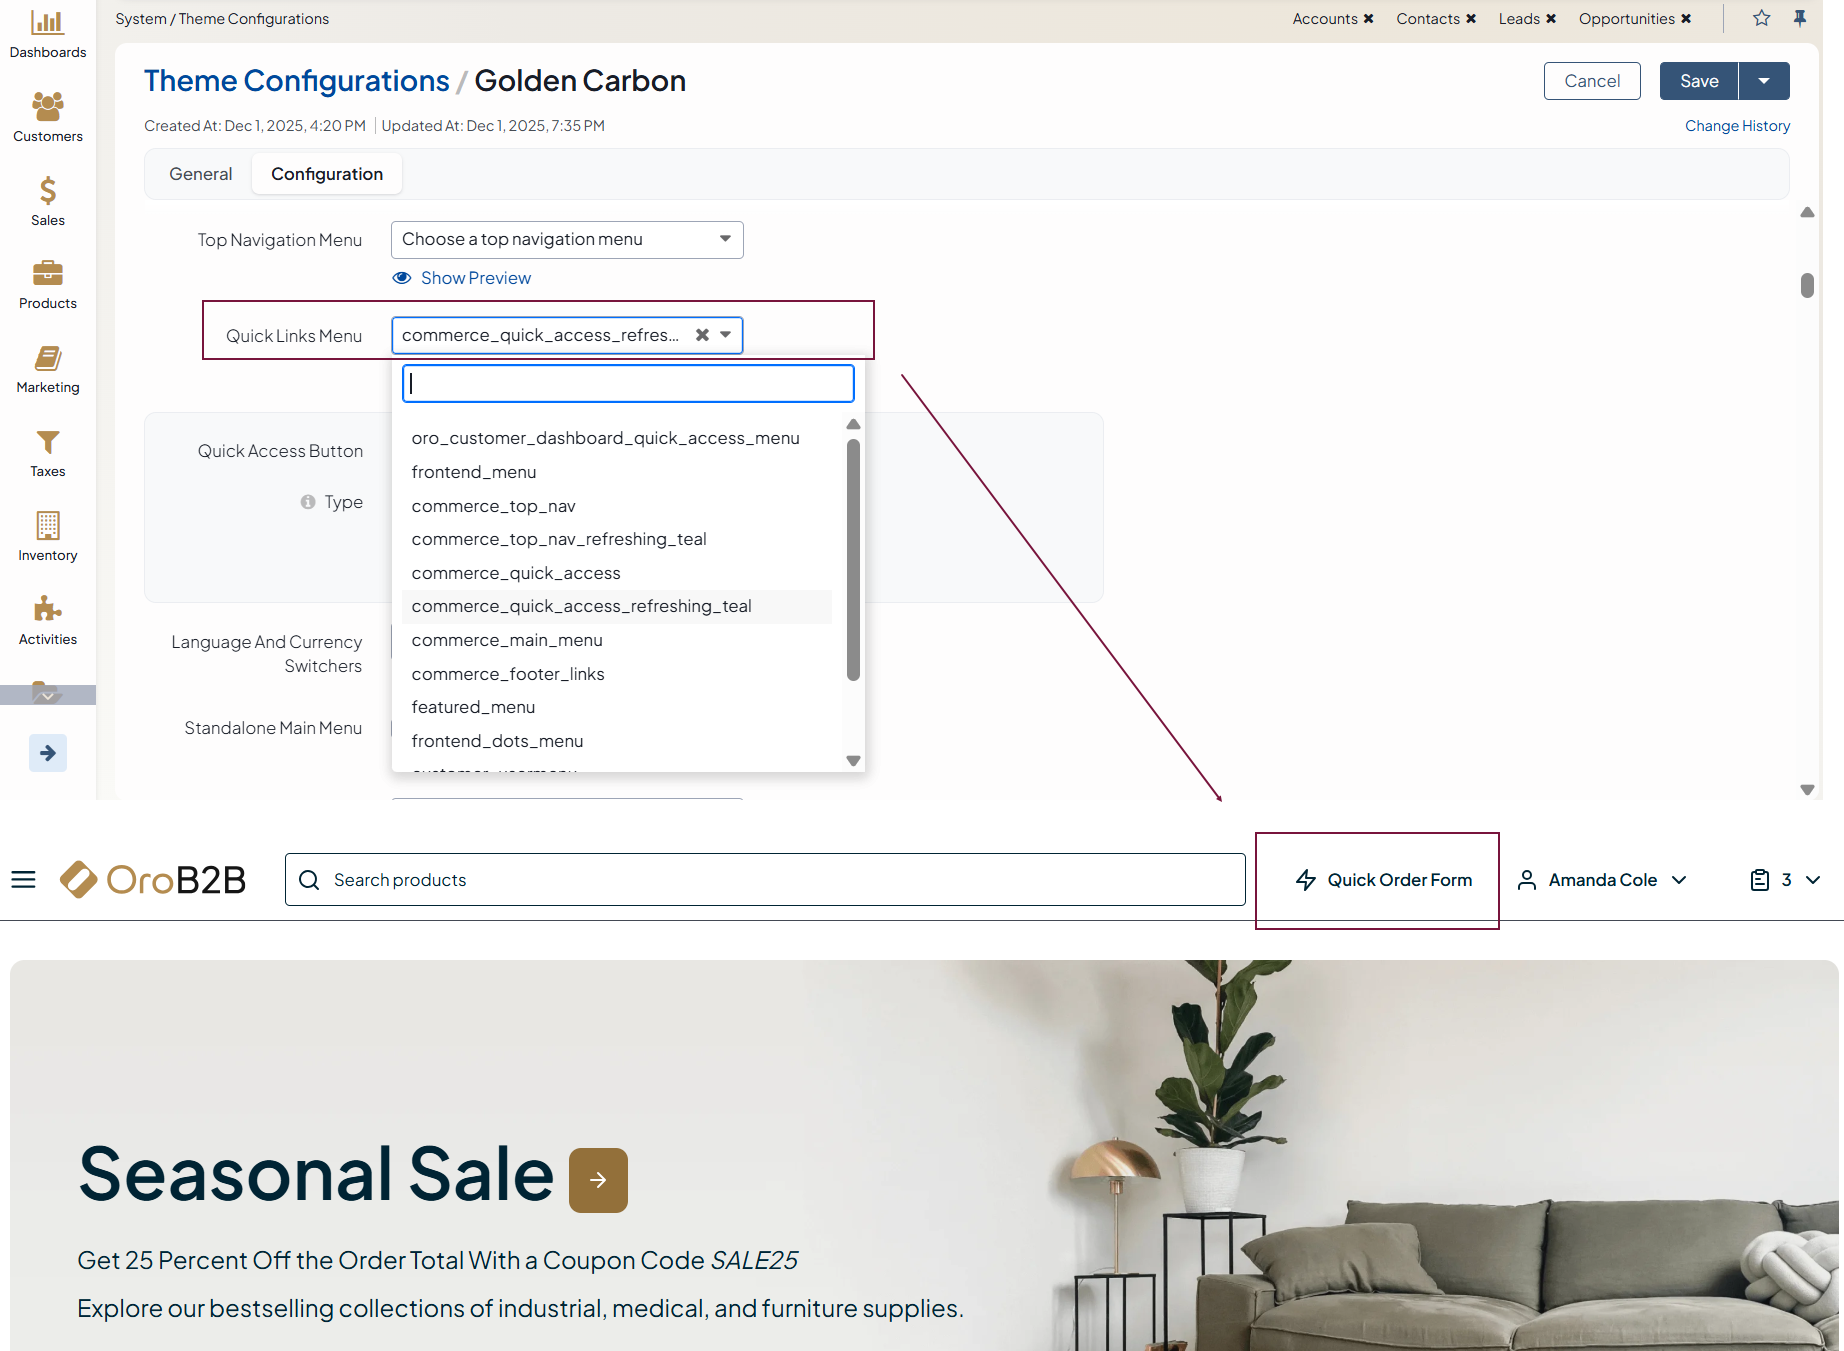Select oro_customer_dashboard_quick_access_menu option

[606, 438]
